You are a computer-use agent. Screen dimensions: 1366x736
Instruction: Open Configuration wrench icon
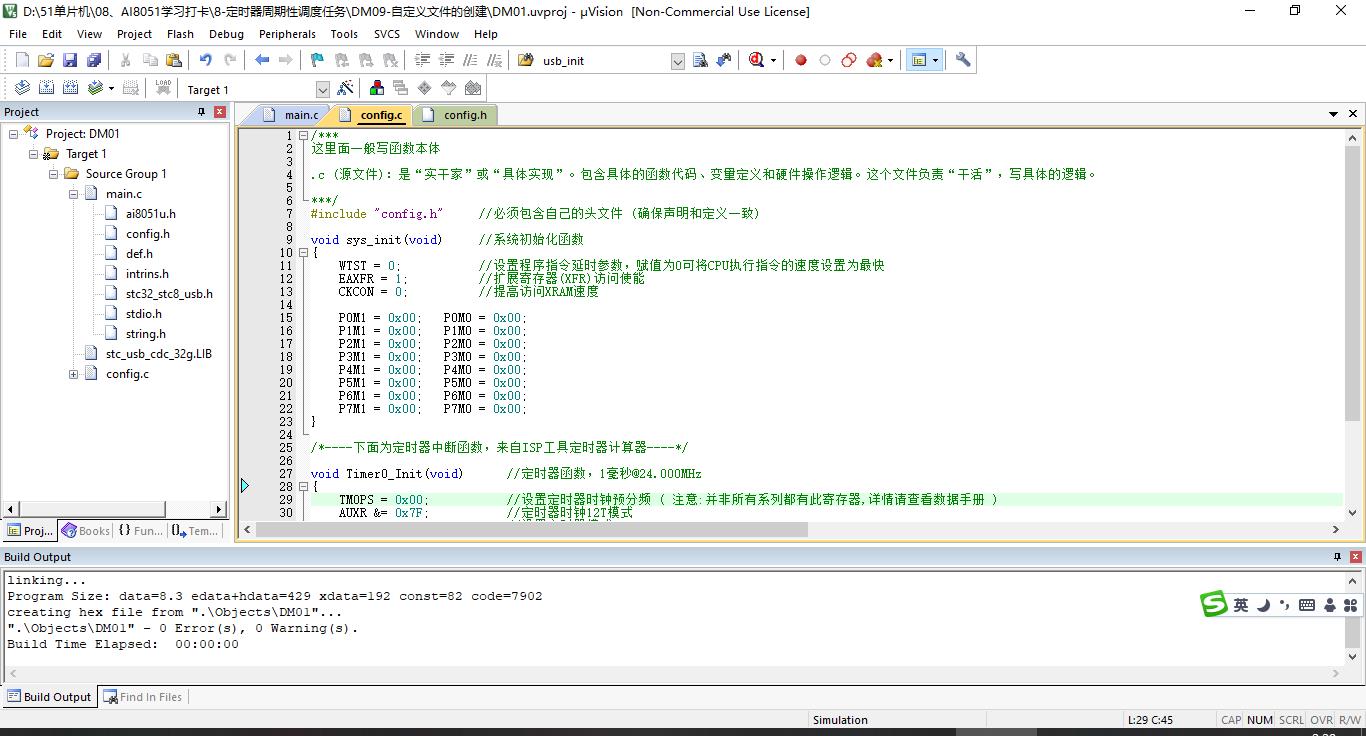click(963, 60)
